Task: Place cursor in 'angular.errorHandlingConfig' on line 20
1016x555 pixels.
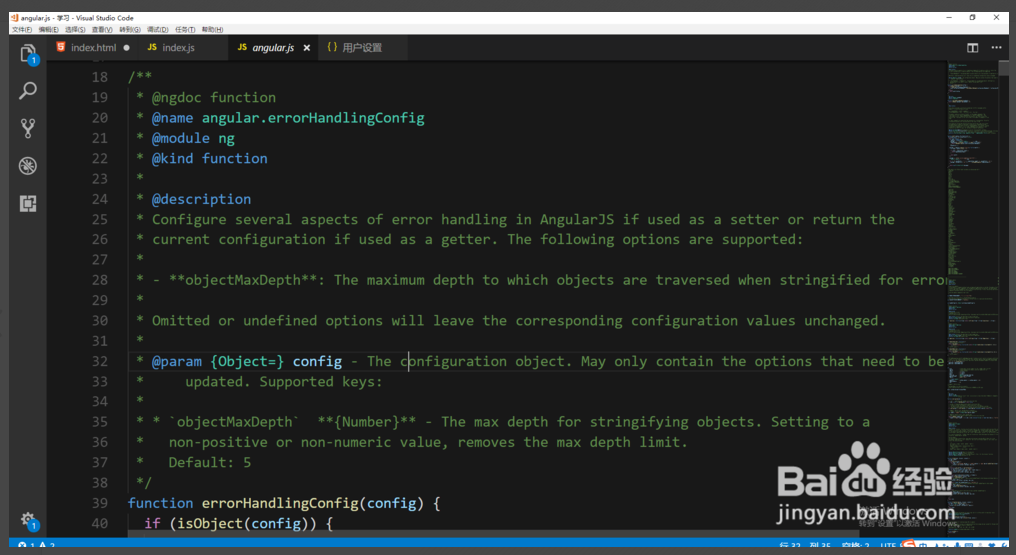Action: click(313, 118)
